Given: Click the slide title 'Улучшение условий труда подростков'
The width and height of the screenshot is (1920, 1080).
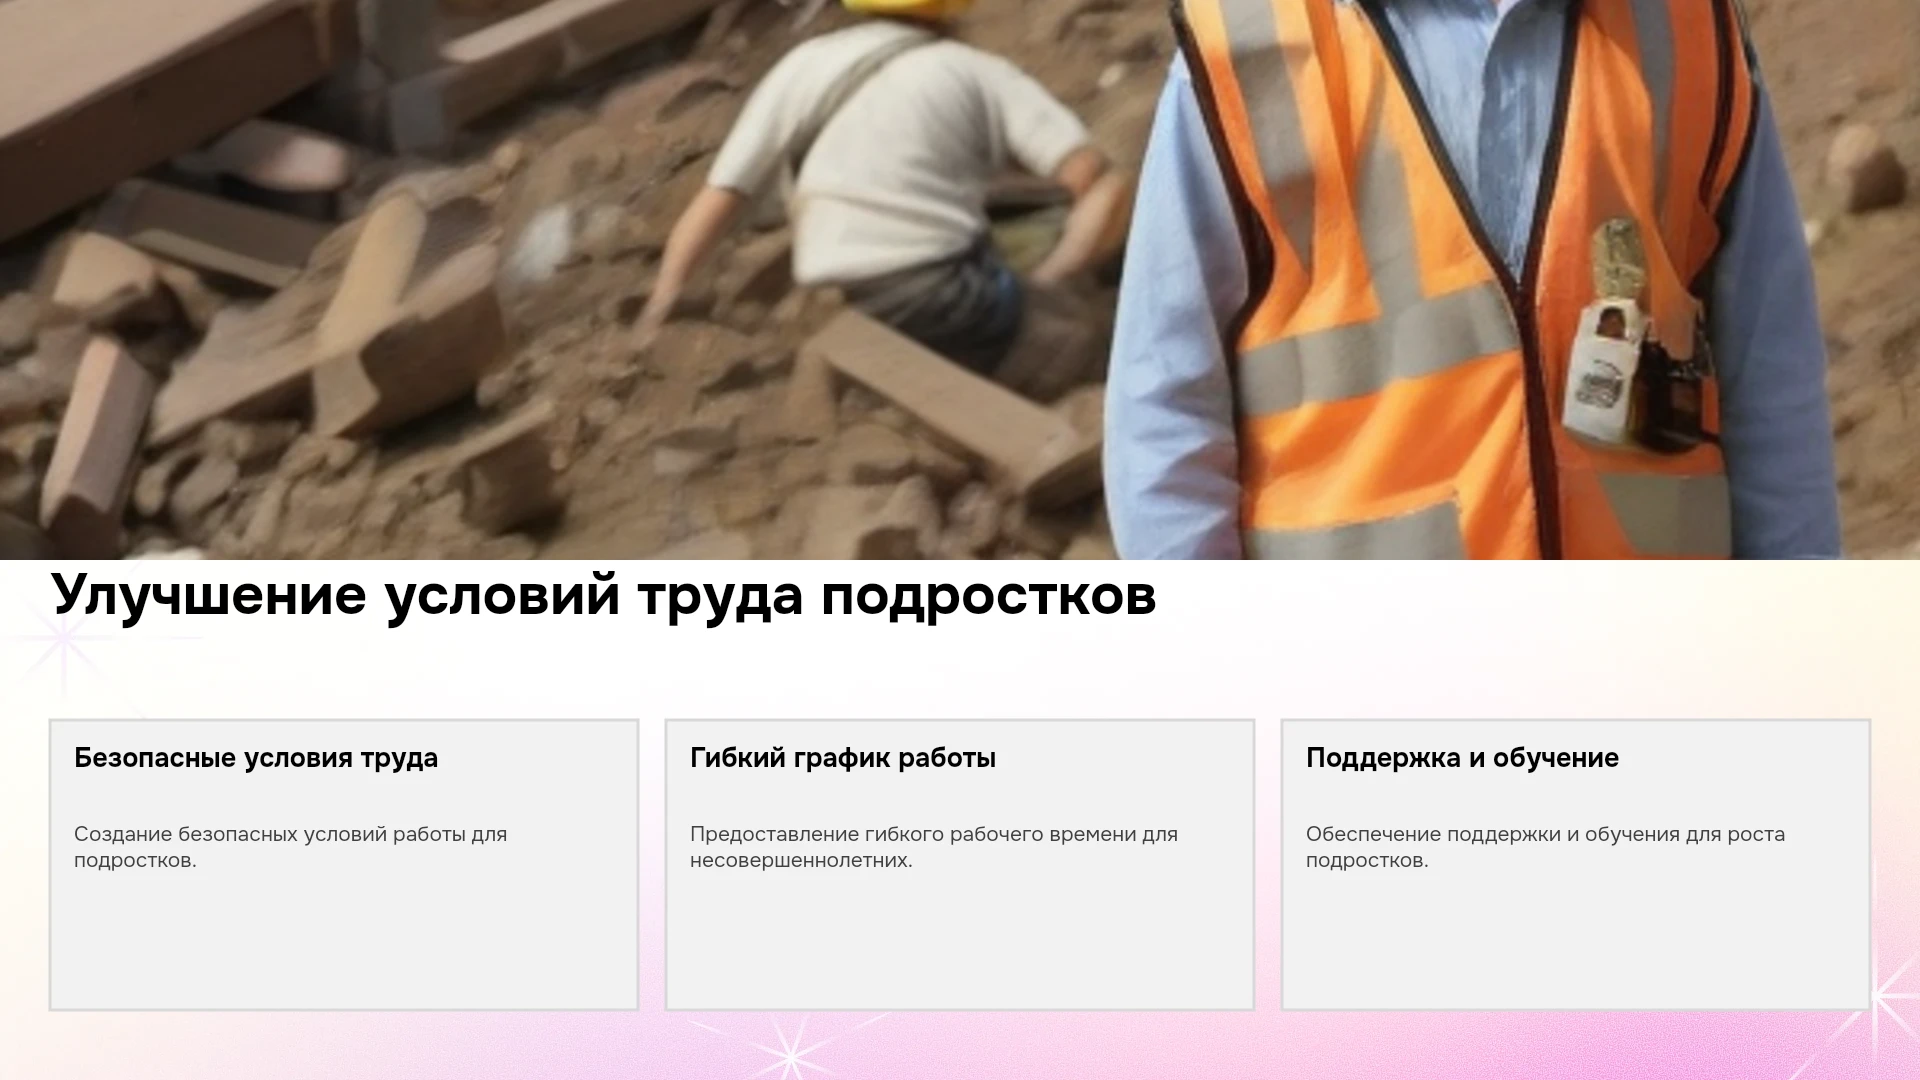Looking at the screenshot, I should click(603, 596).
